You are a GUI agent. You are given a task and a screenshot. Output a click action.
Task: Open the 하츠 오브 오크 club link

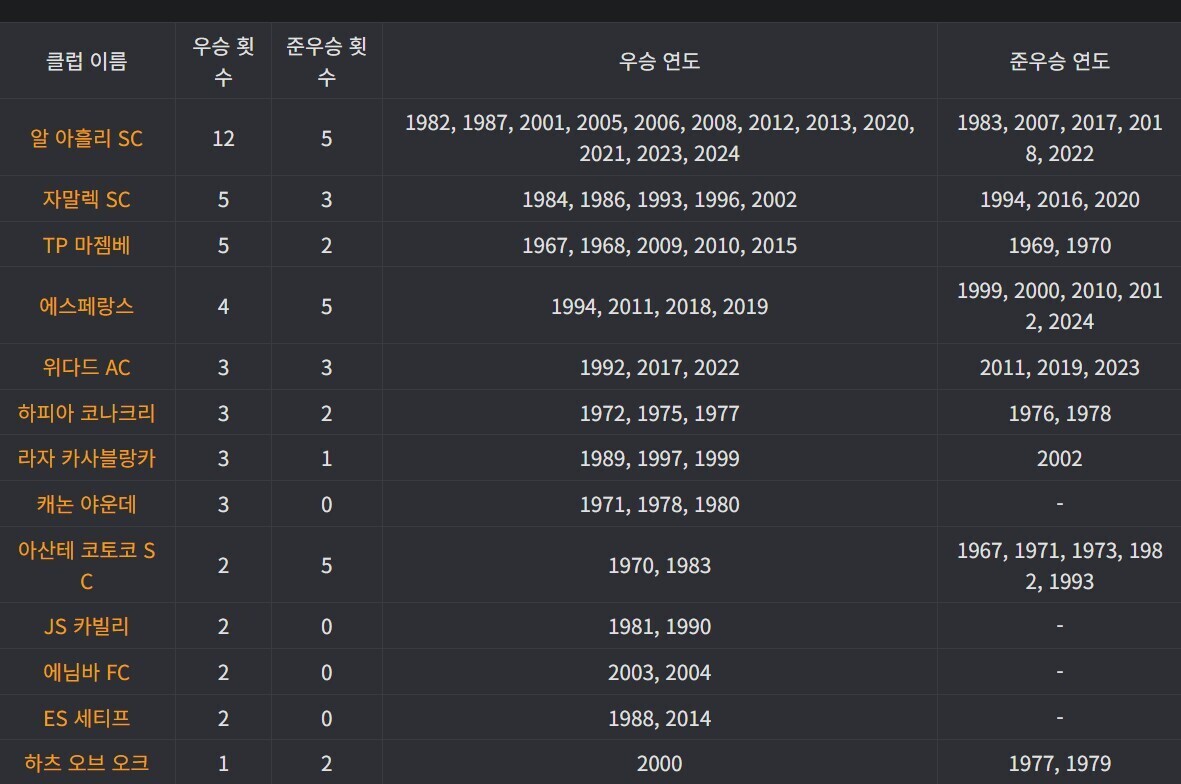(x=87, y=764)
